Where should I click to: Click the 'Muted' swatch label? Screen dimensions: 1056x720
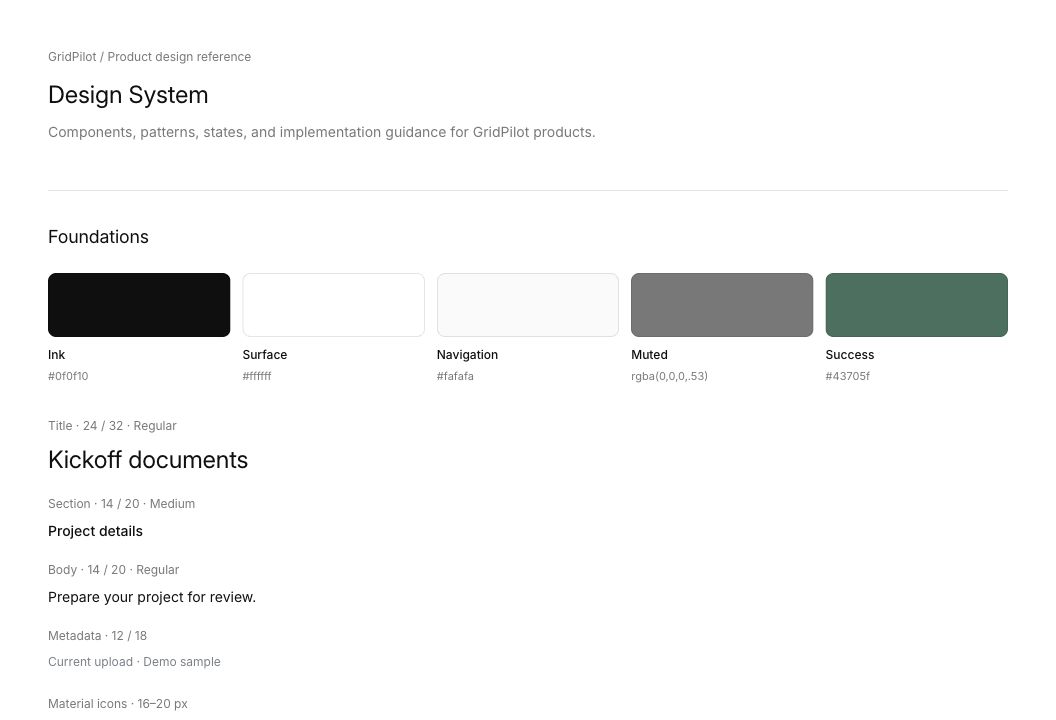pyautogui.click(x=649, y=355)
